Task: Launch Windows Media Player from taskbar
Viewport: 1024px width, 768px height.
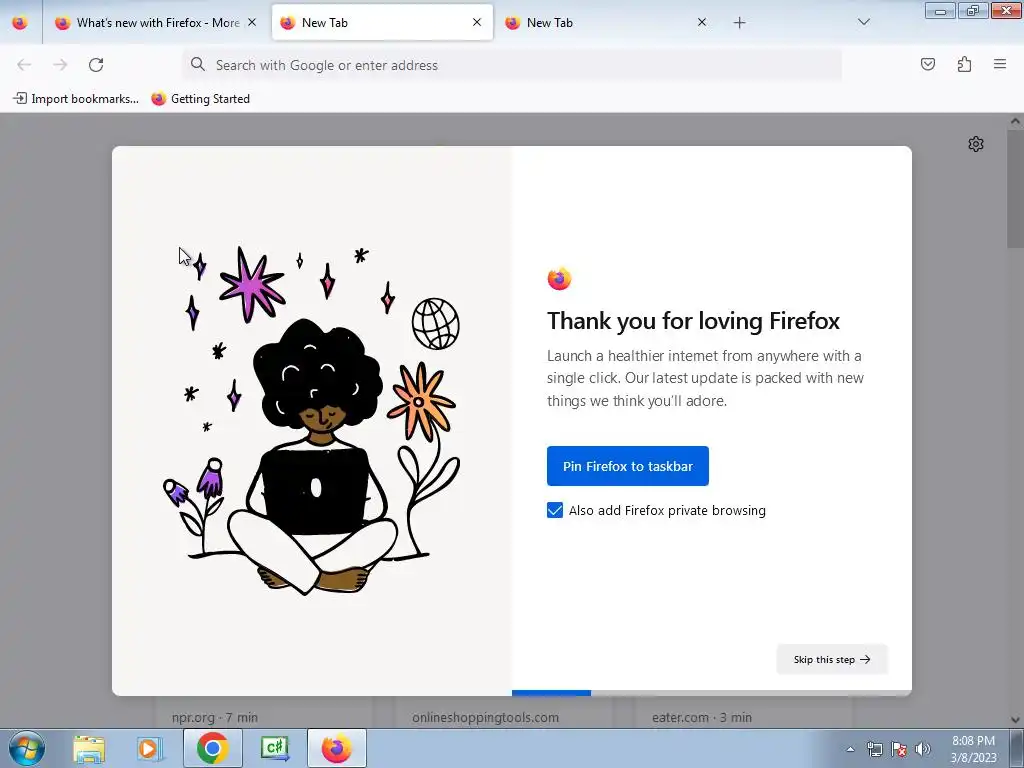Action: click(x=150, y=749)
